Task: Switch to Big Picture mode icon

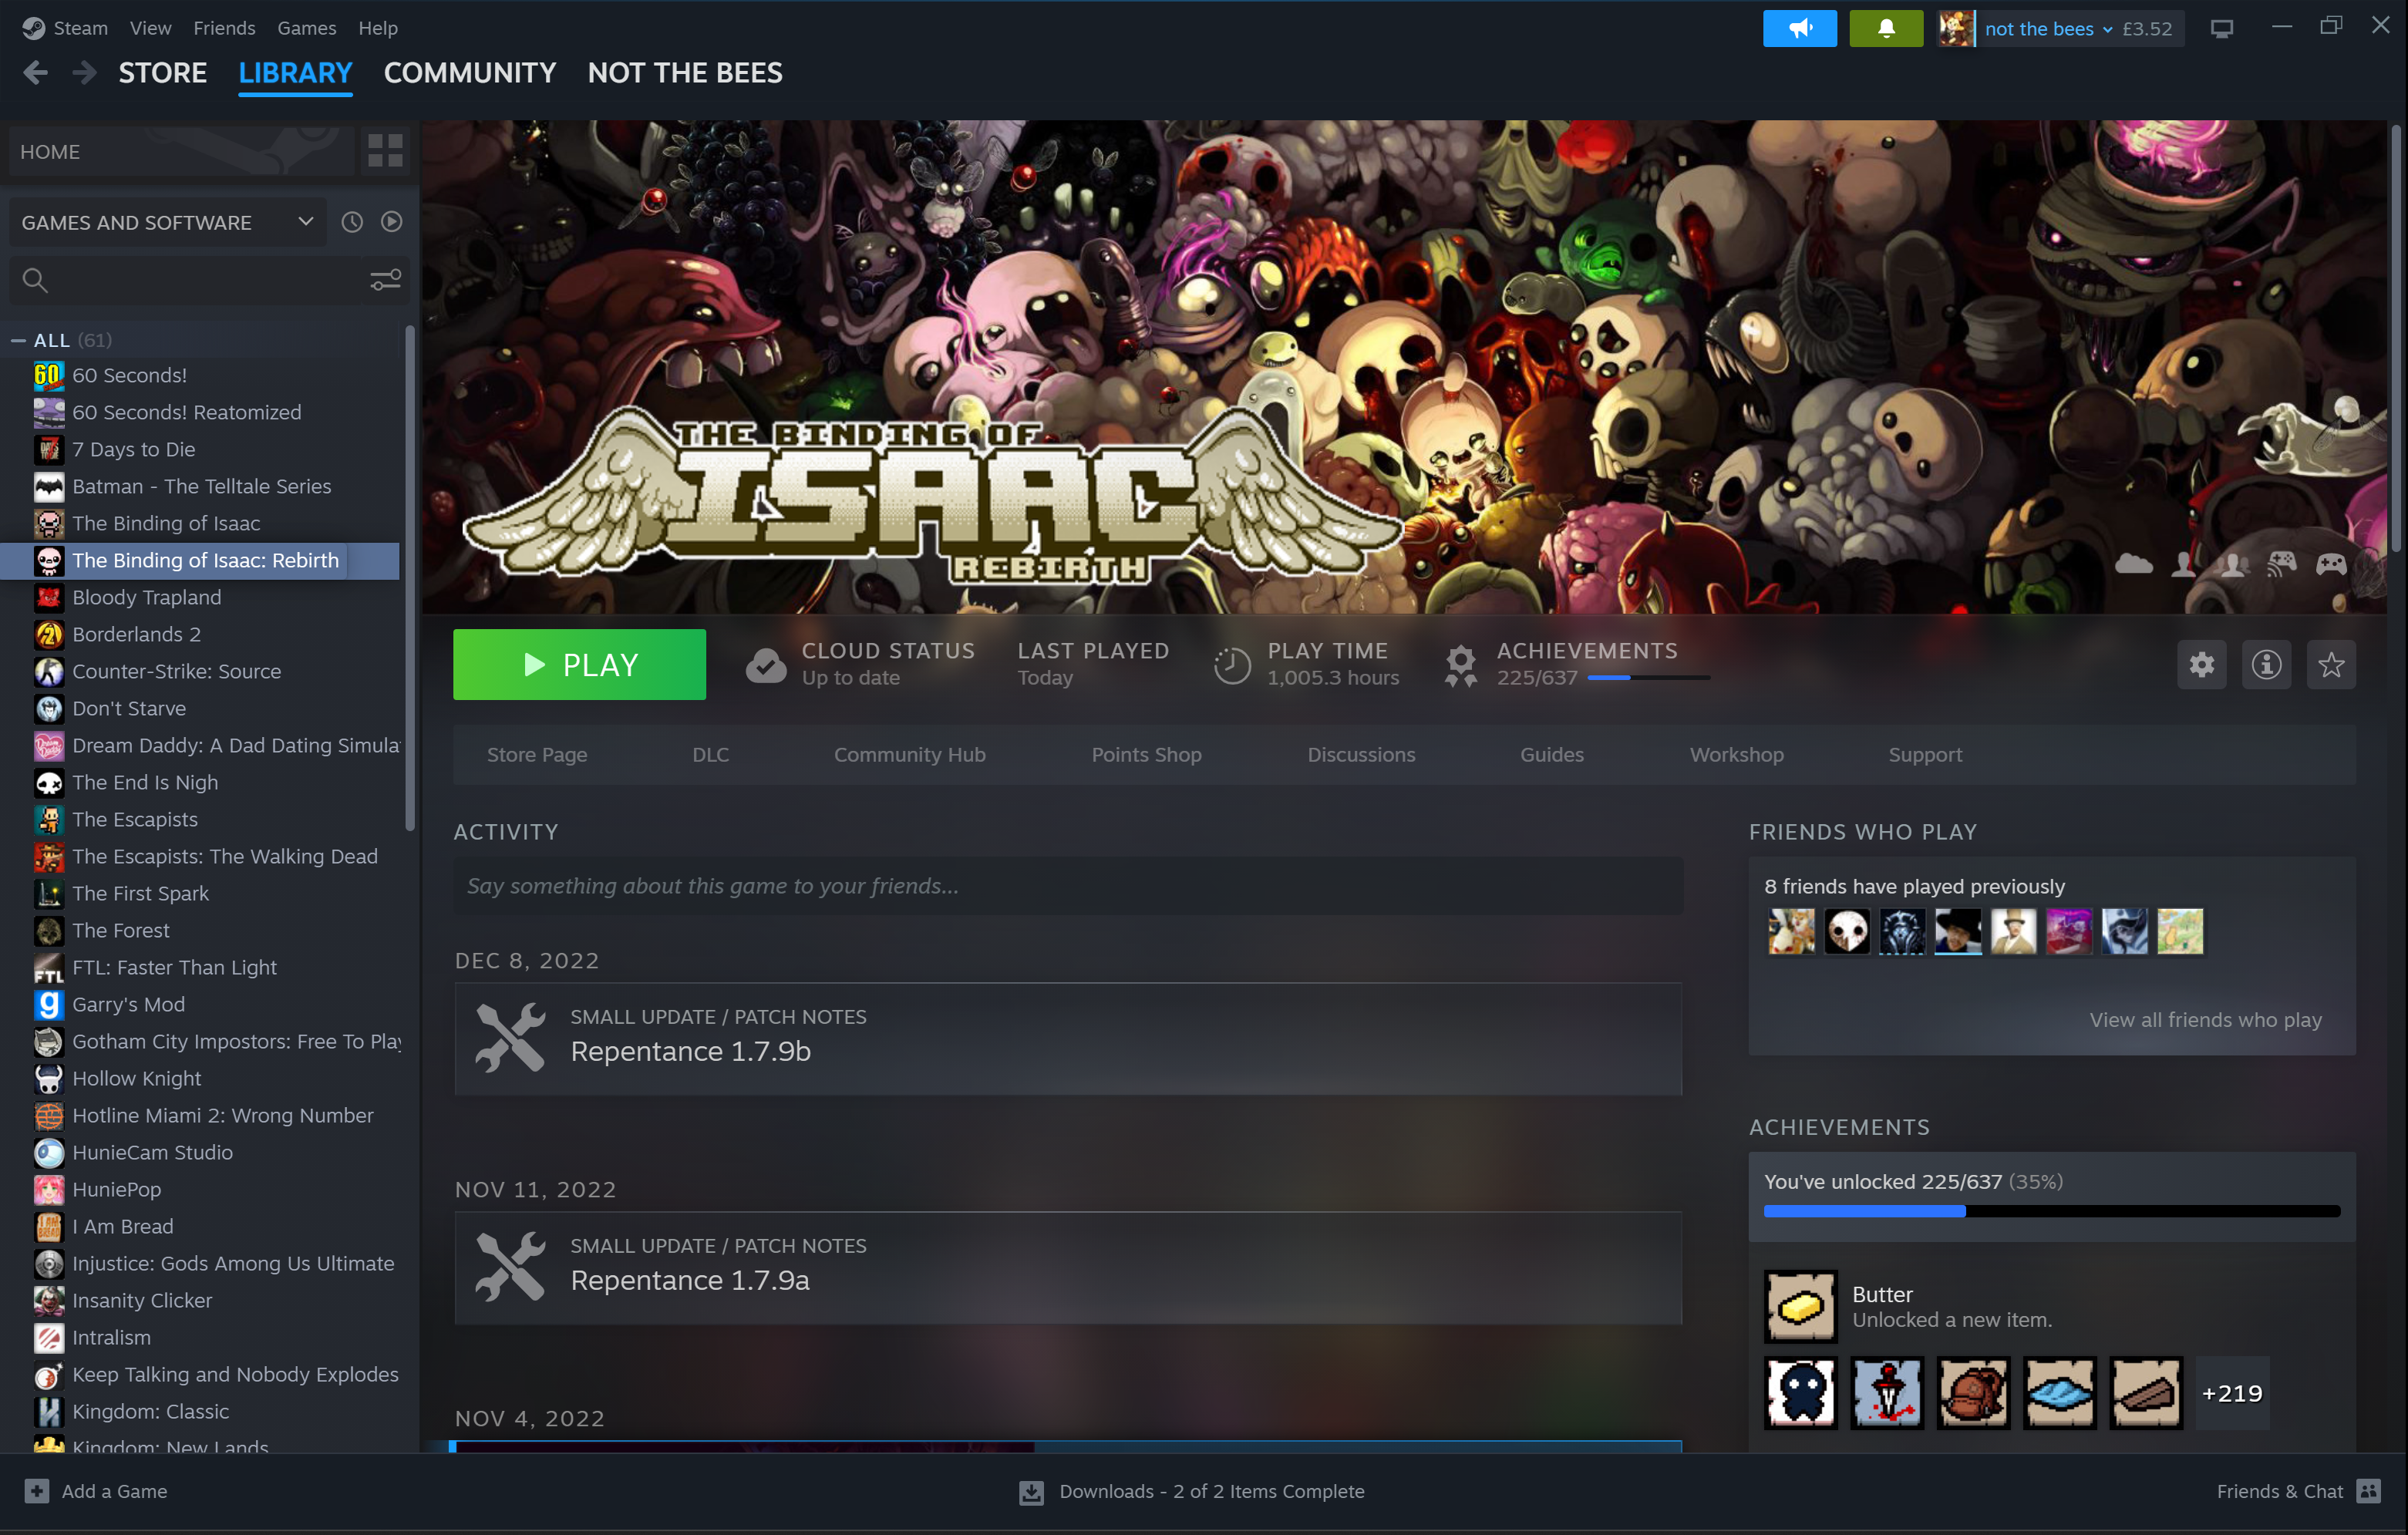Action: click(x=2221, y=28)
